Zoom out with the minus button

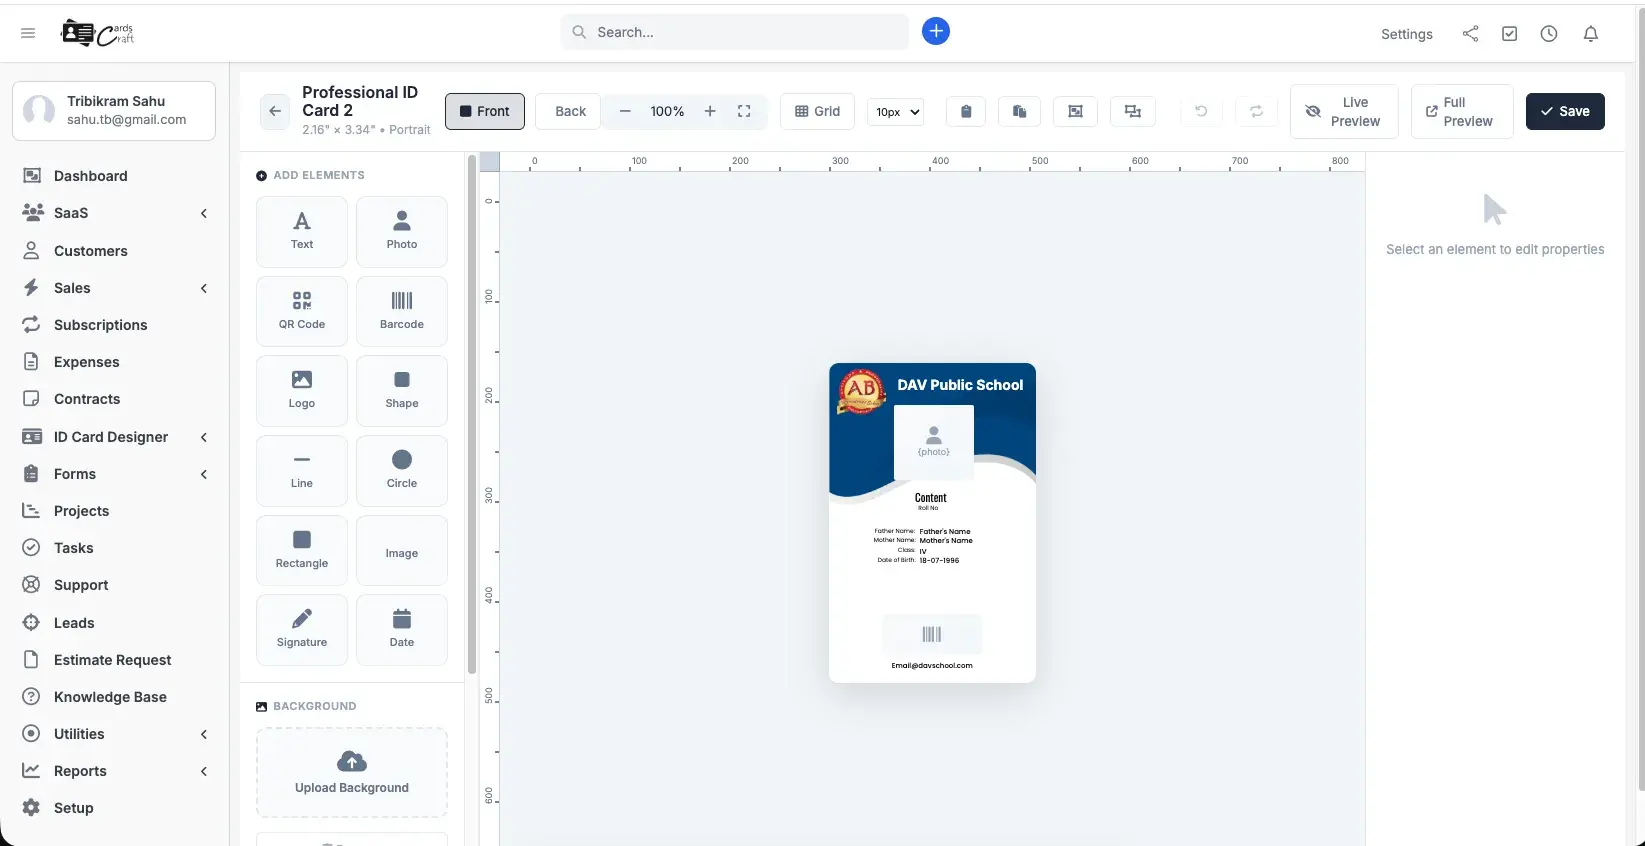pos(625,111)
